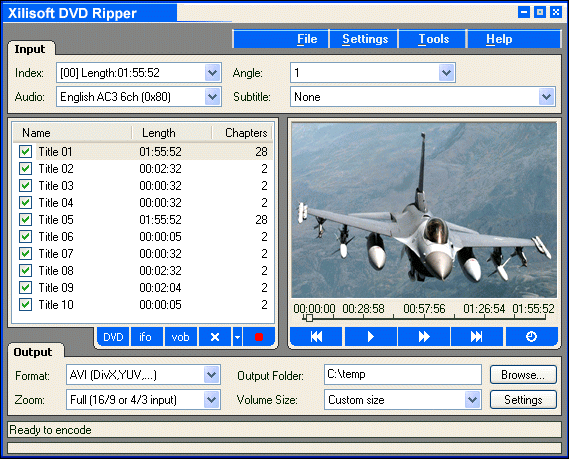569x459 pixels.
Task: Expand the Subtitle dropdown
Action: [x=547, y=97]
